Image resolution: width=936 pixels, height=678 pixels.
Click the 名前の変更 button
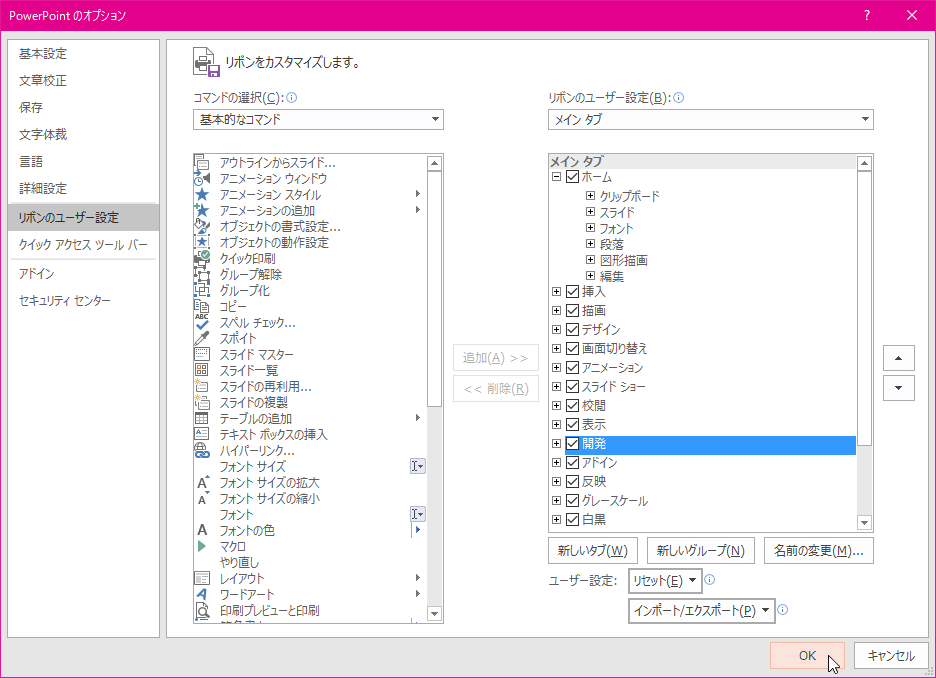coord(818,550)
